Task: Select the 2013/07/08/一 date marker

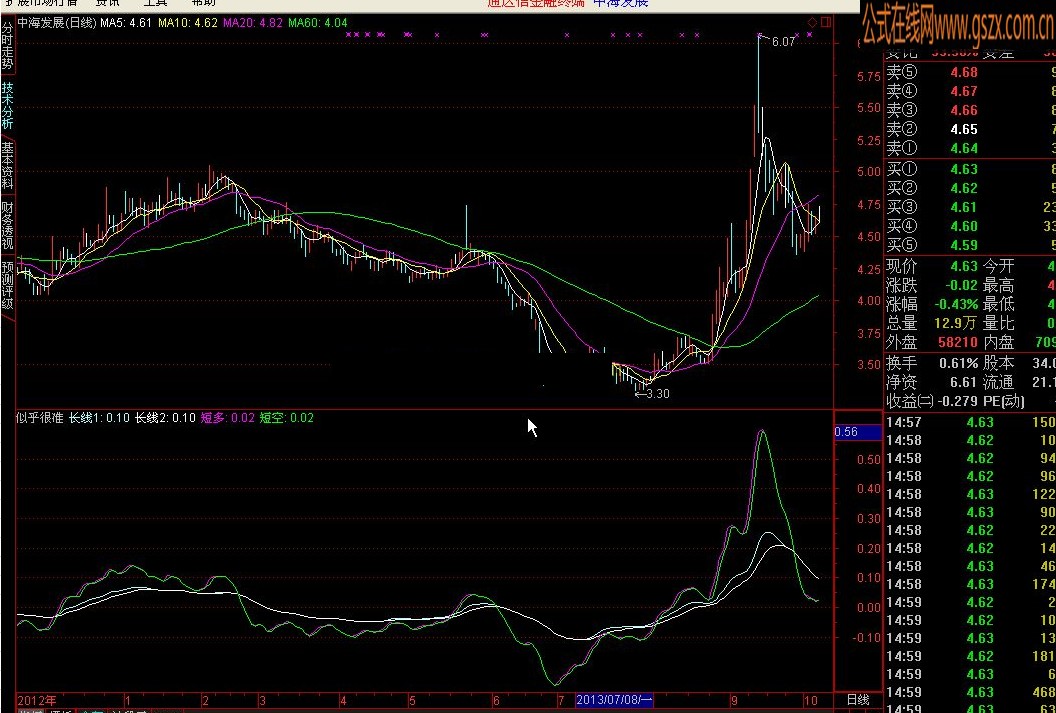Action: [614, 700]
